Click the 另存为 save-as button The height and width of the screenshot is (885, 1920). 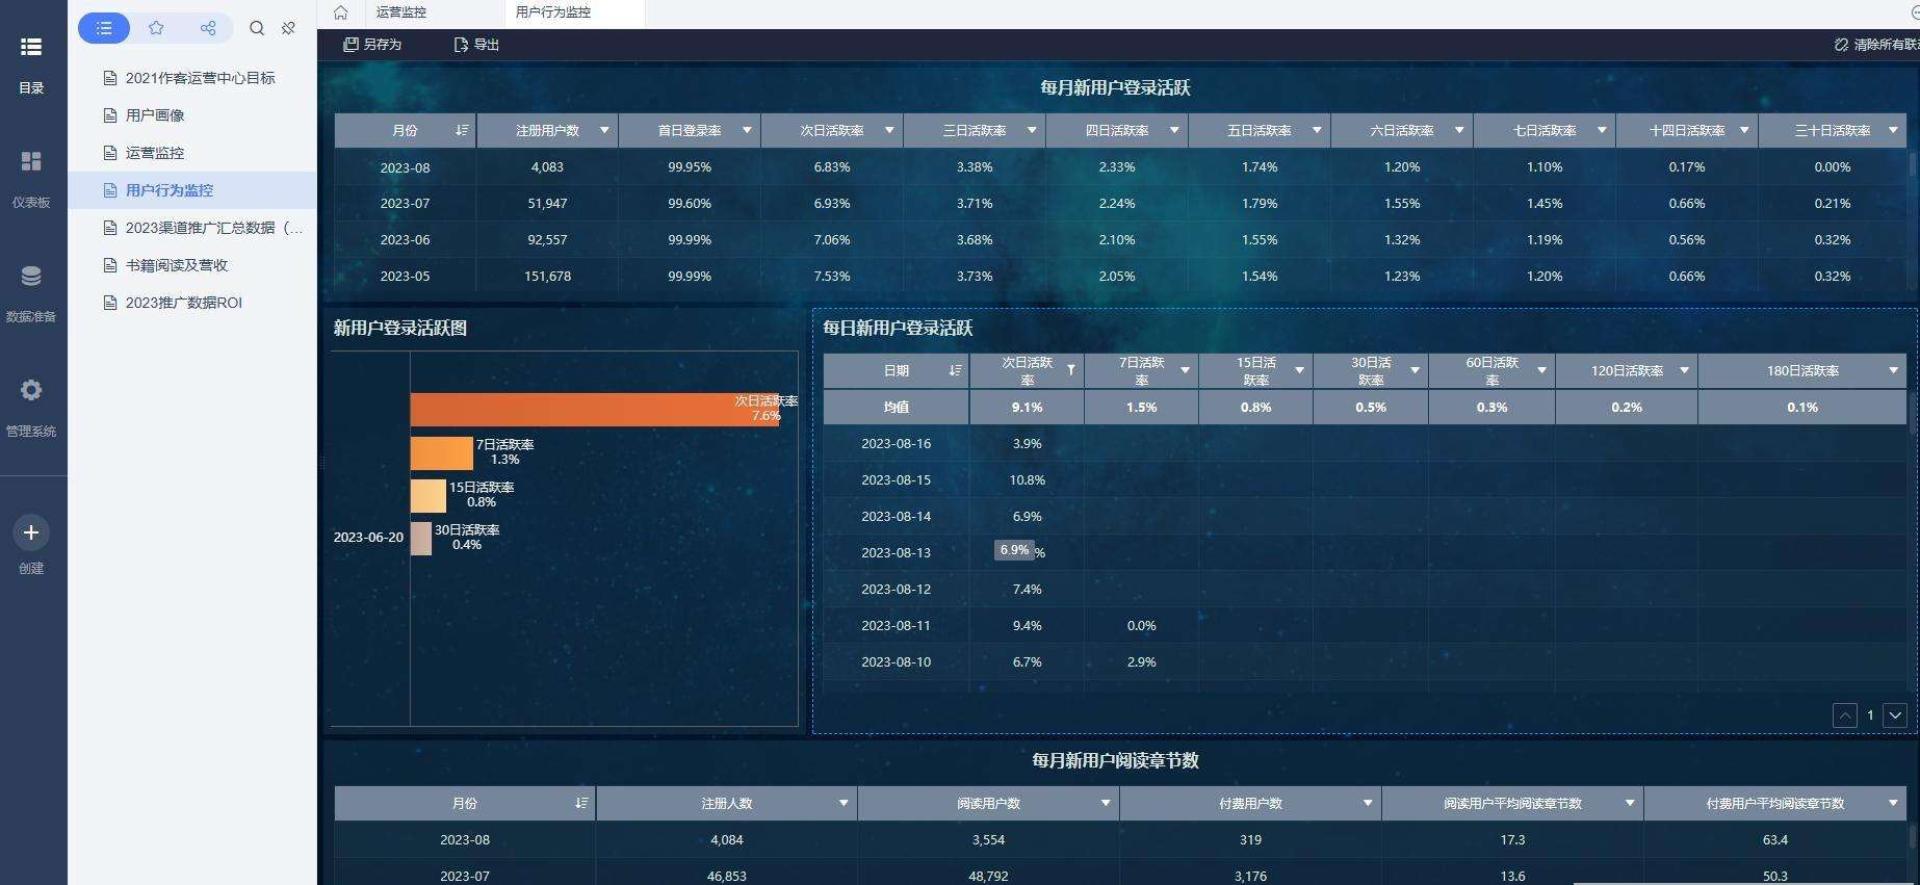(x=372, y=45)
